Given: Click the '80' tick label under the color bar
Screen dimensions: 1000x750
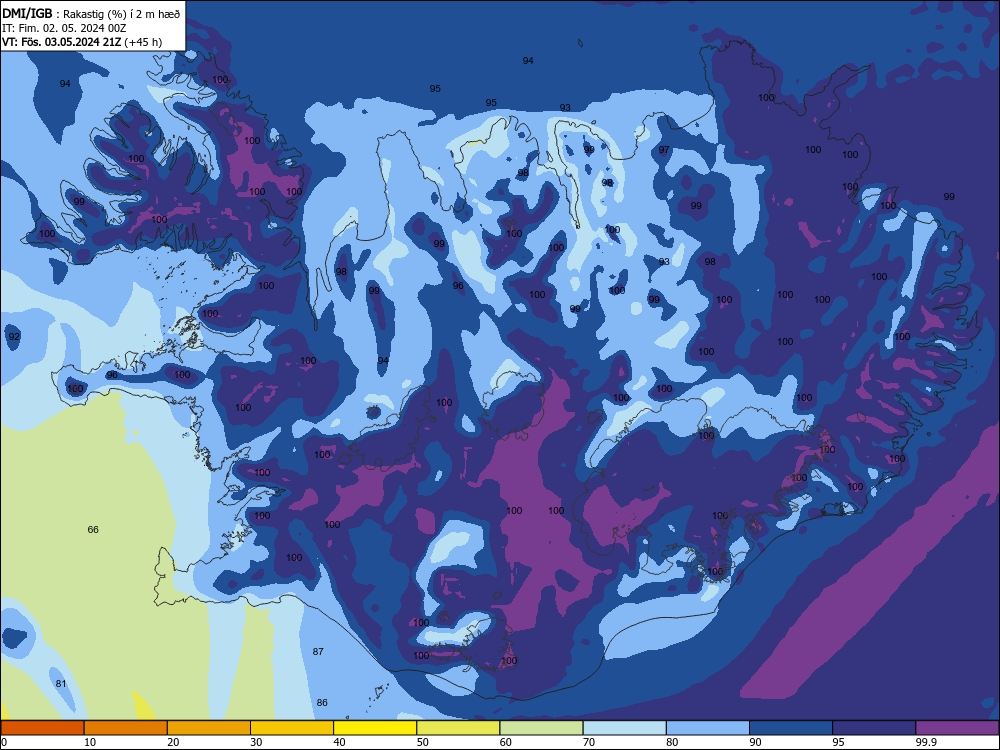Looking at the screenshot, I should click(672, 742).
